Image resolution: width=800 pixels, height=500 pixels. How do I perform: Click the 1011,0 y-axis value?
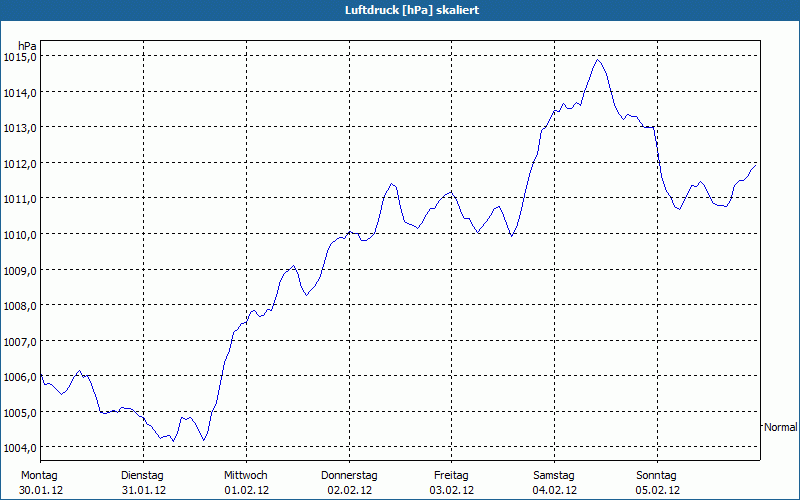19,199
